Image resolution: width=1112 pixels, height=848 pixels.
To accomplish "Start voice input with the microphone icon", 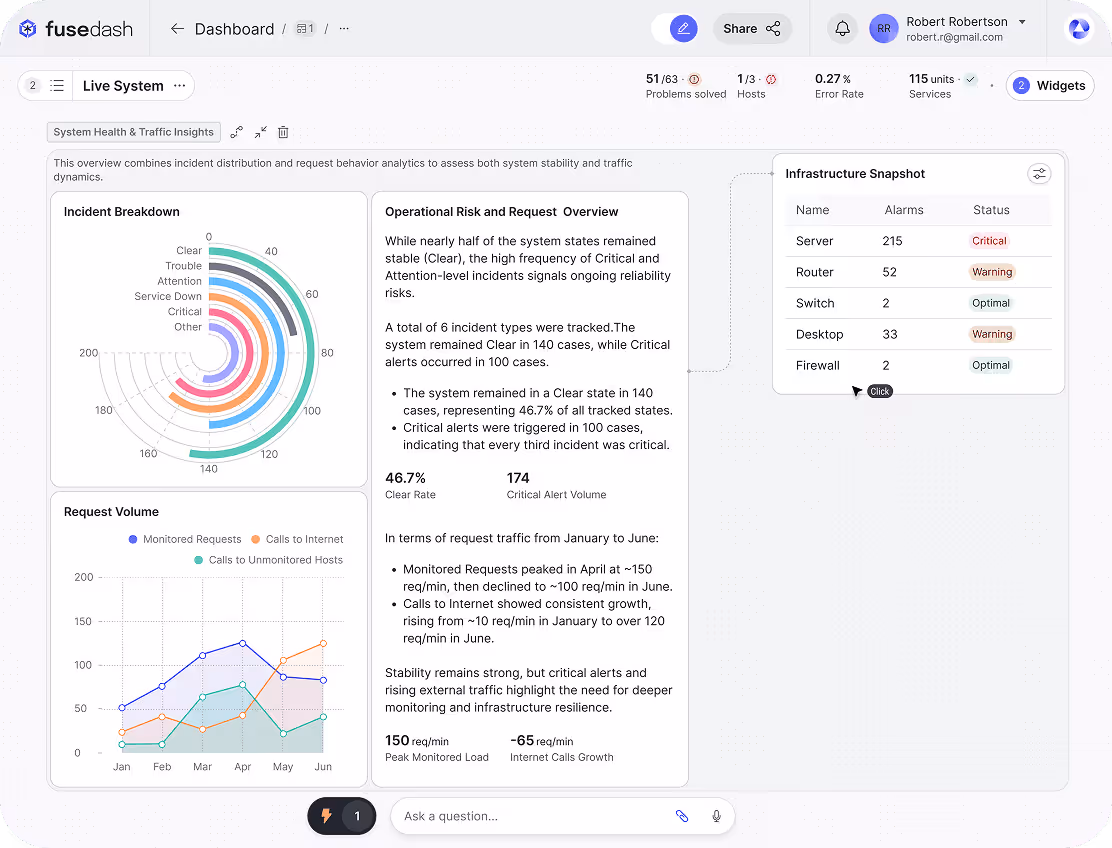I will (716, 816).
